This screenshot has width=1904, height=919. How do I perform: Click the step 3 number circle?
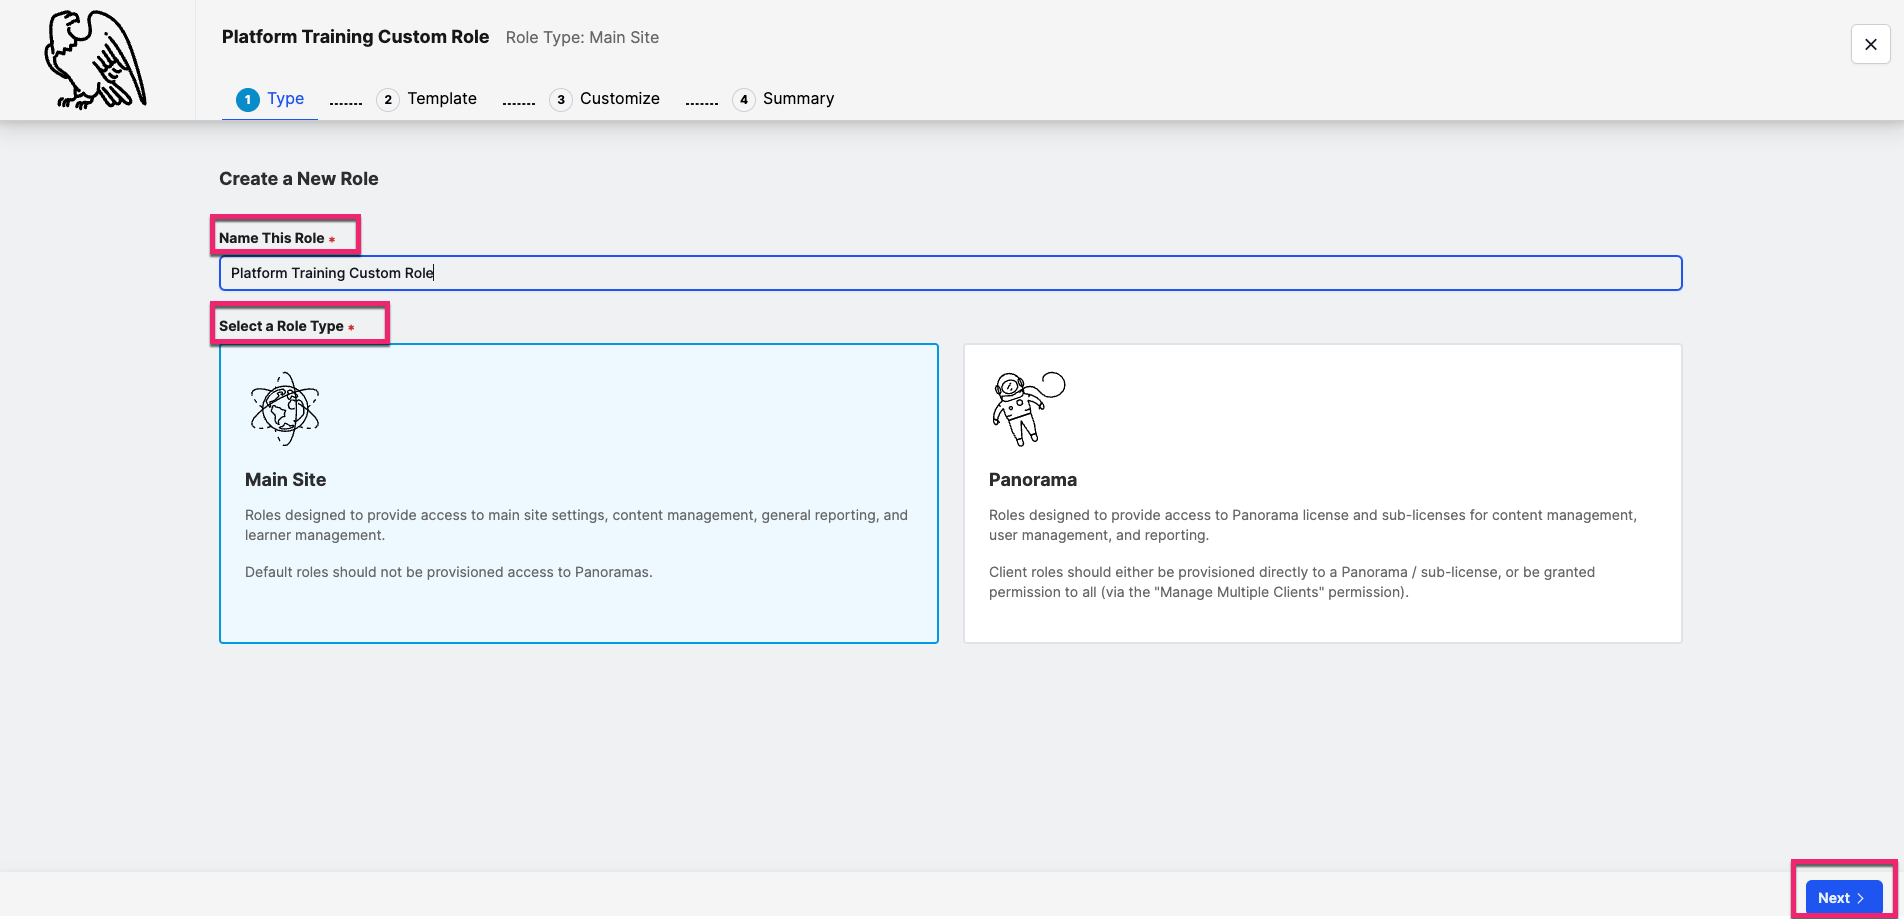click(561, 99)
